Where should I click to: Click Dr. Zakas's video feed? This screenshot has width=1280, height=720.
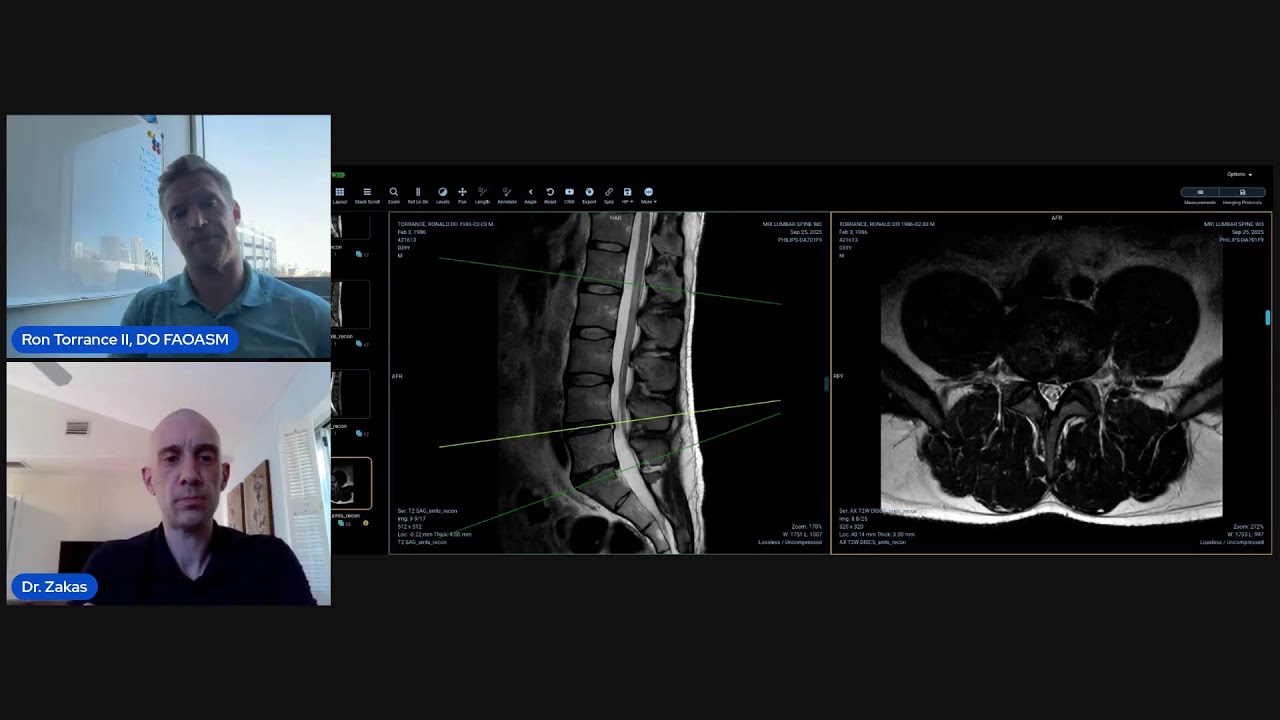(x=168, y=484)
